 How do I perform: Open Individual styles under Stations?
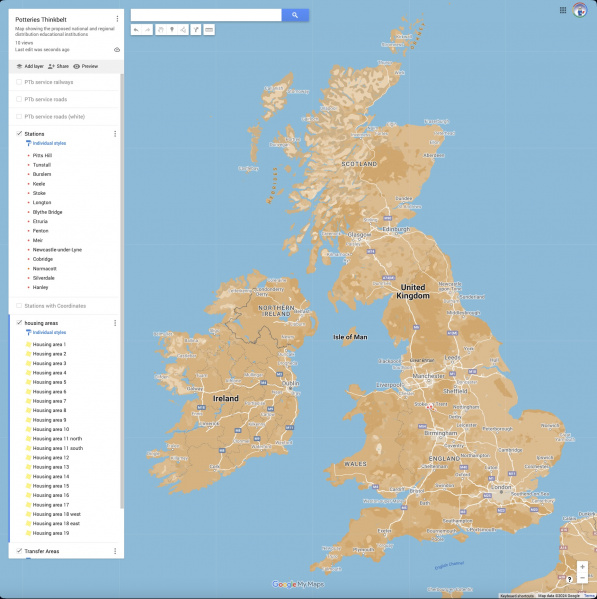click(49, 143)
